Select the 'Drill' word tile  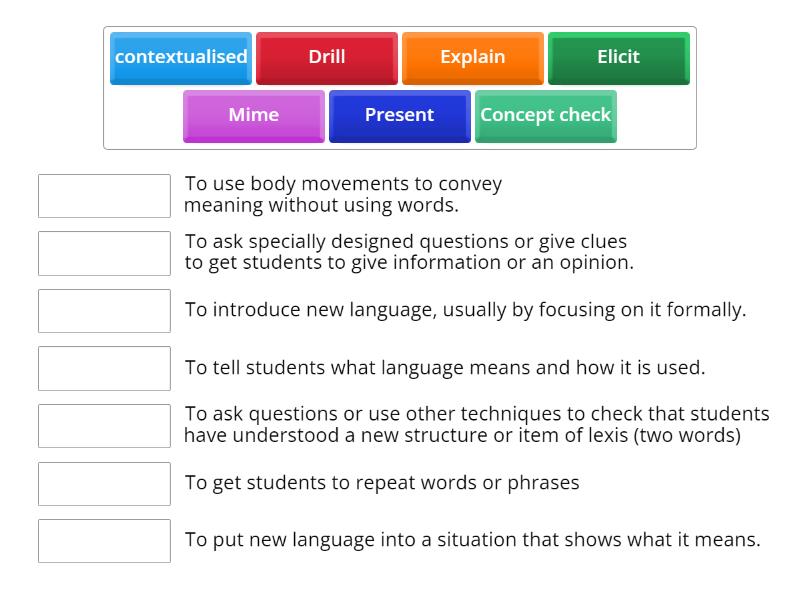[x=327, y=57]
